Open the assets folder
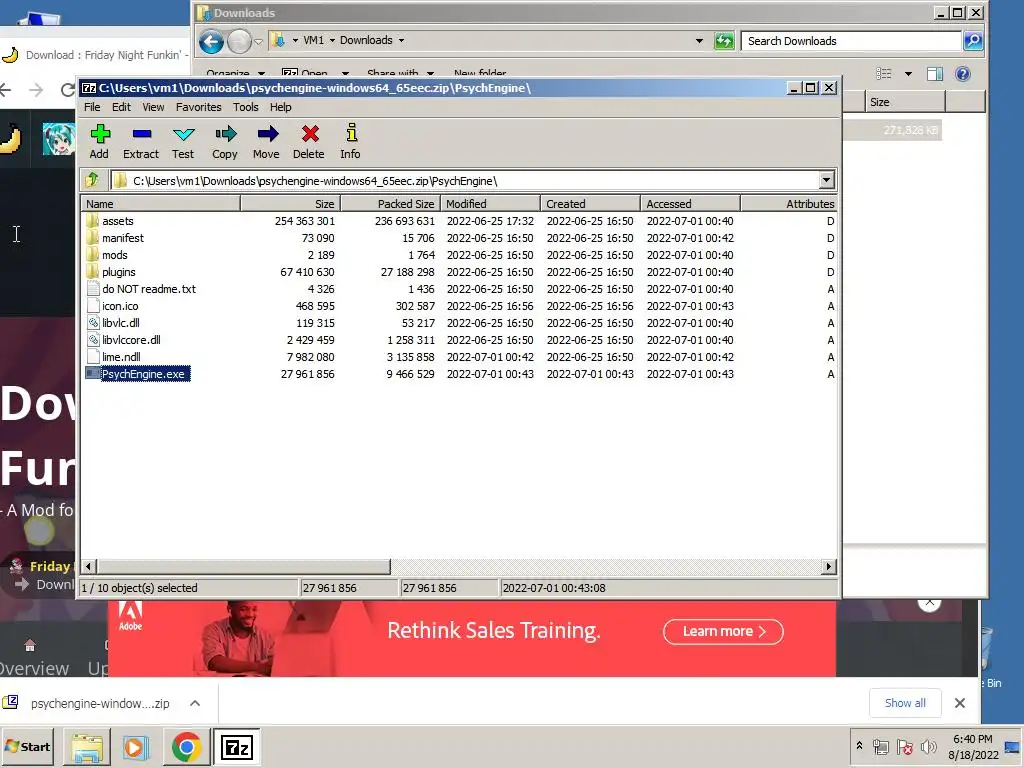This screenshot has height=768, width=1024. coord(118,221)
